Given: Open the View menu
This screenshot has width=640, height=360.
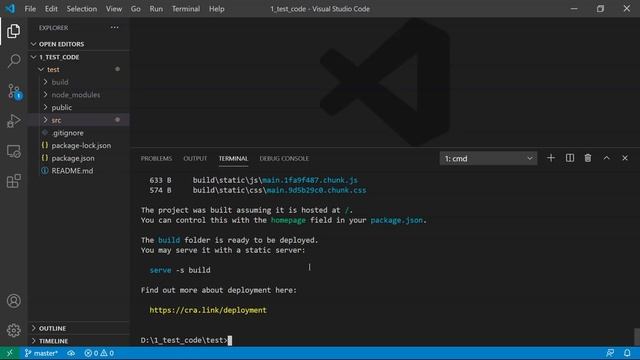Looking at the screenshot, I should [114, 9].
